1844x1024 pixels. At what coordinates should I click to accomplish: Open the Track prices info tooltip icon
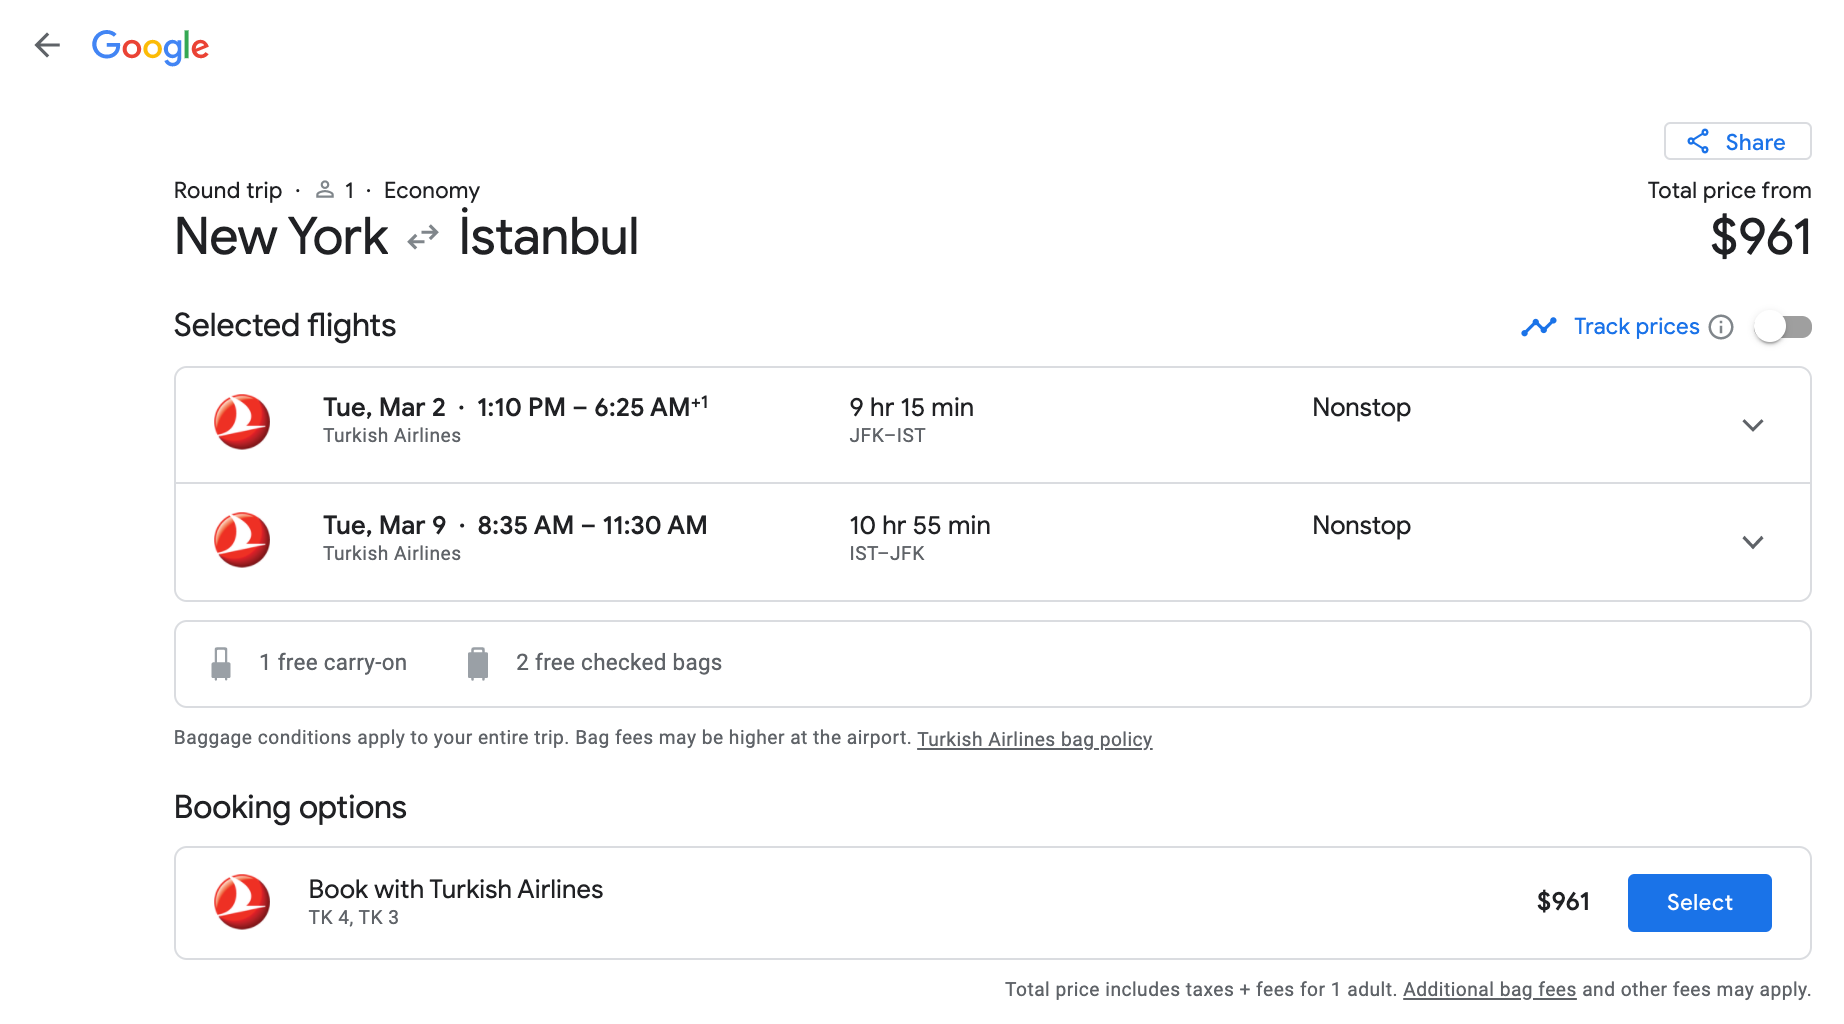1721,327
